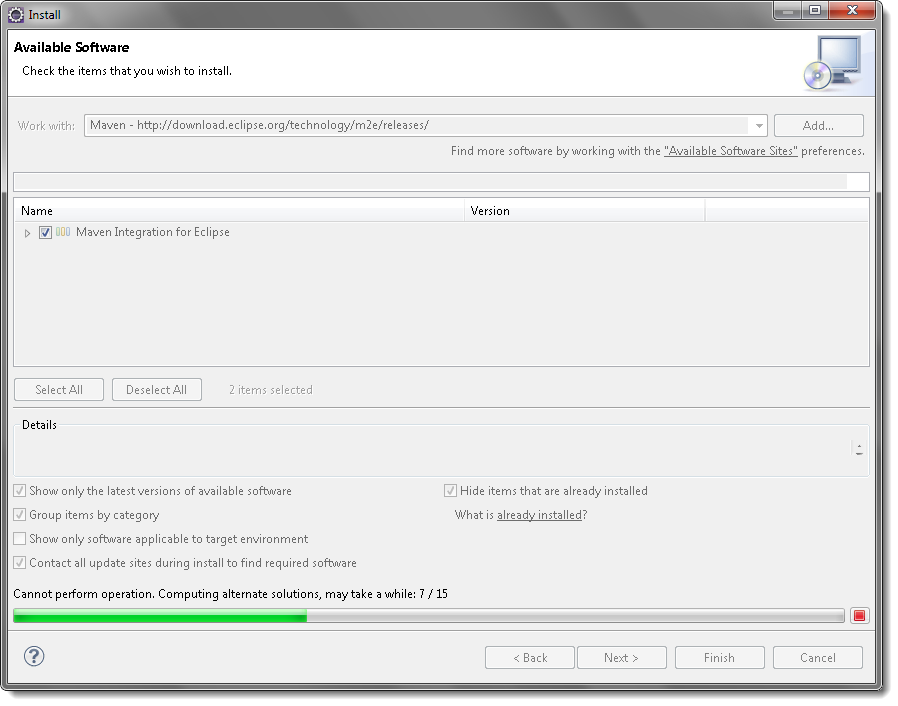Toggle Show only the latest versions checkbox
This screenshot has height=706, width=898.
[19, 491]
